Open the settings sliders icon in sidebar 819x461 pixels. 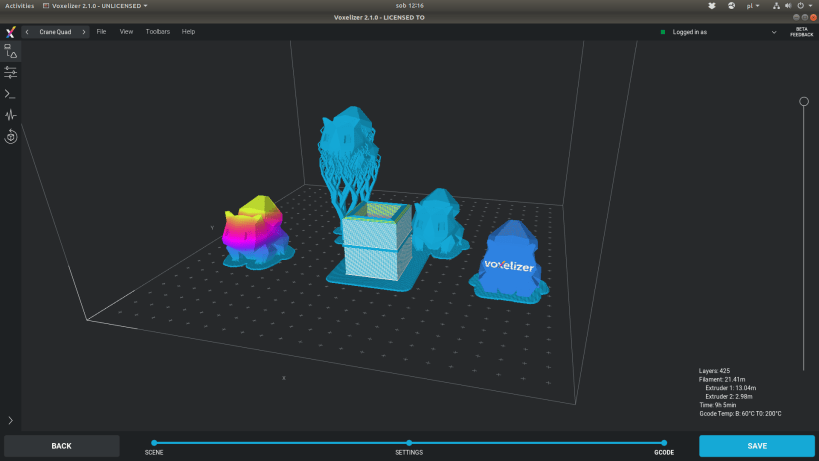(10, 72)
